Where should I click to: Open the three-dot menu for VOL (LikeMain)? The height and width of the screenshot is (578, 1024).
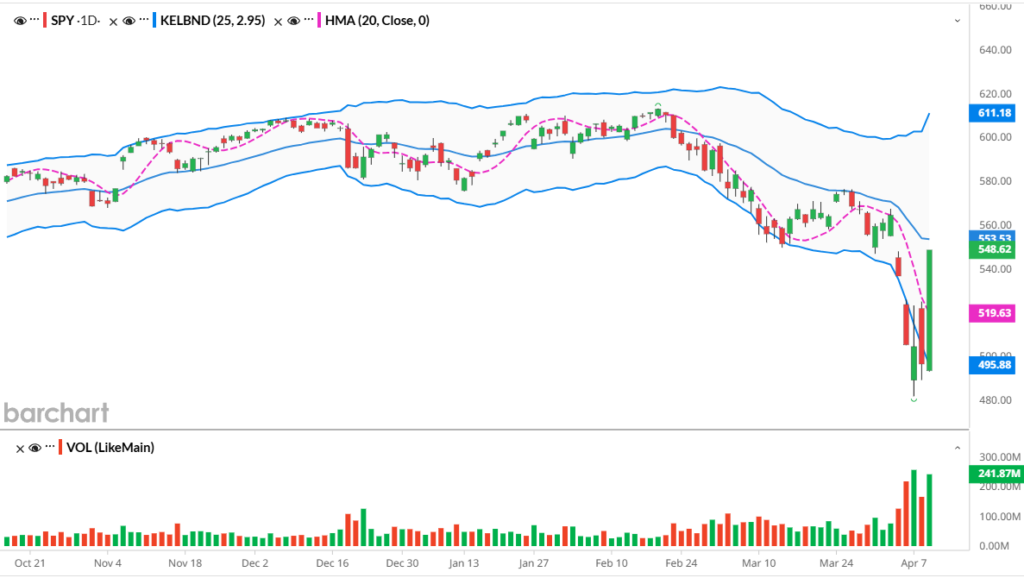tap(49, 448)
